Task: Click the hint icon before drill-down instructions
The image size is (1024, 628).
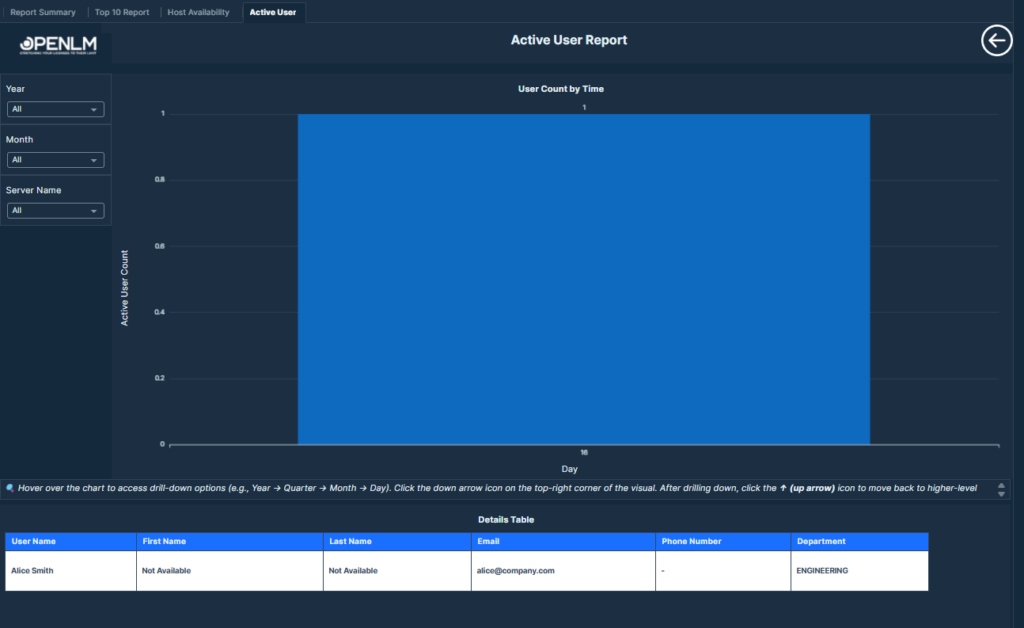Action: point(10,489)
